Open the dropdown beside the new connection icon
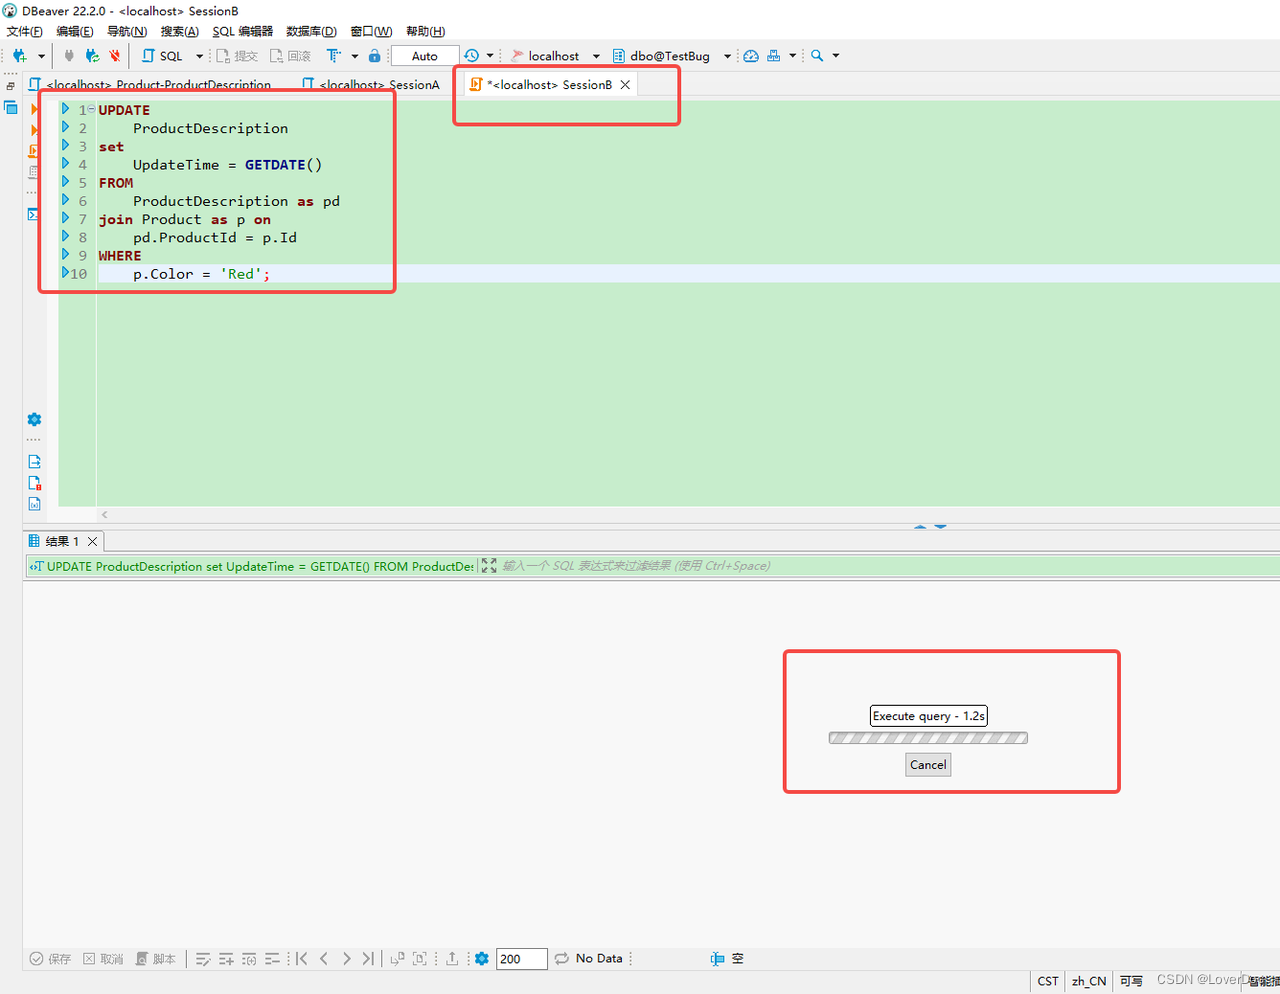1280x994 pixels. click(41, 56)
